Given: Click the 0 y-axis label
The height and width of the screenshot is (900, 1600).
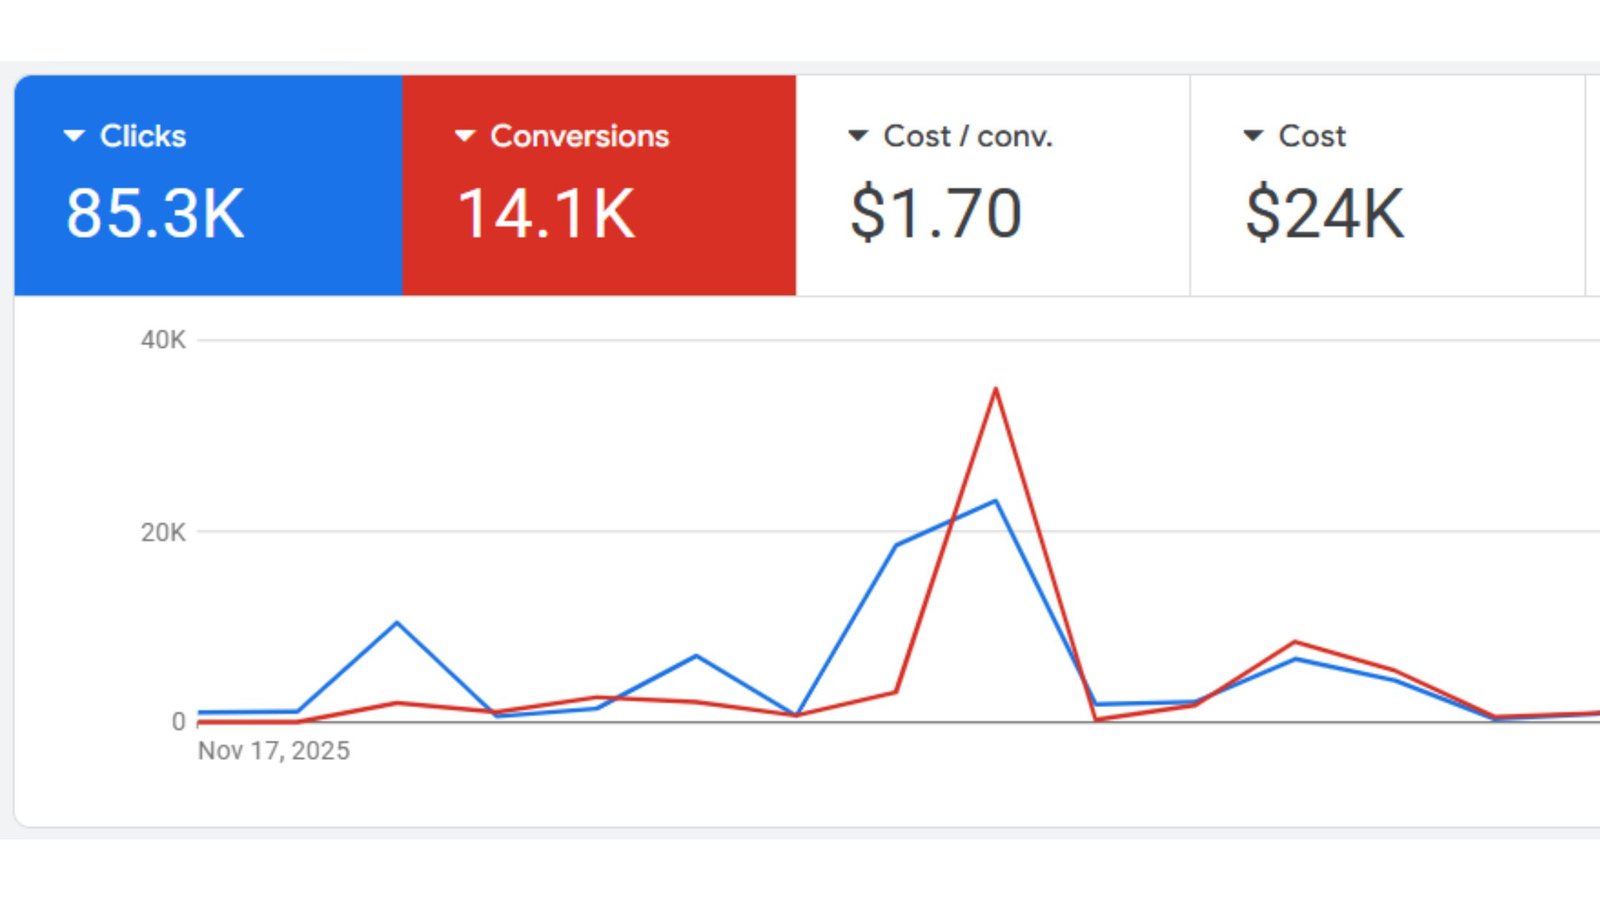Looking at the screenshot, I should 178,721.
